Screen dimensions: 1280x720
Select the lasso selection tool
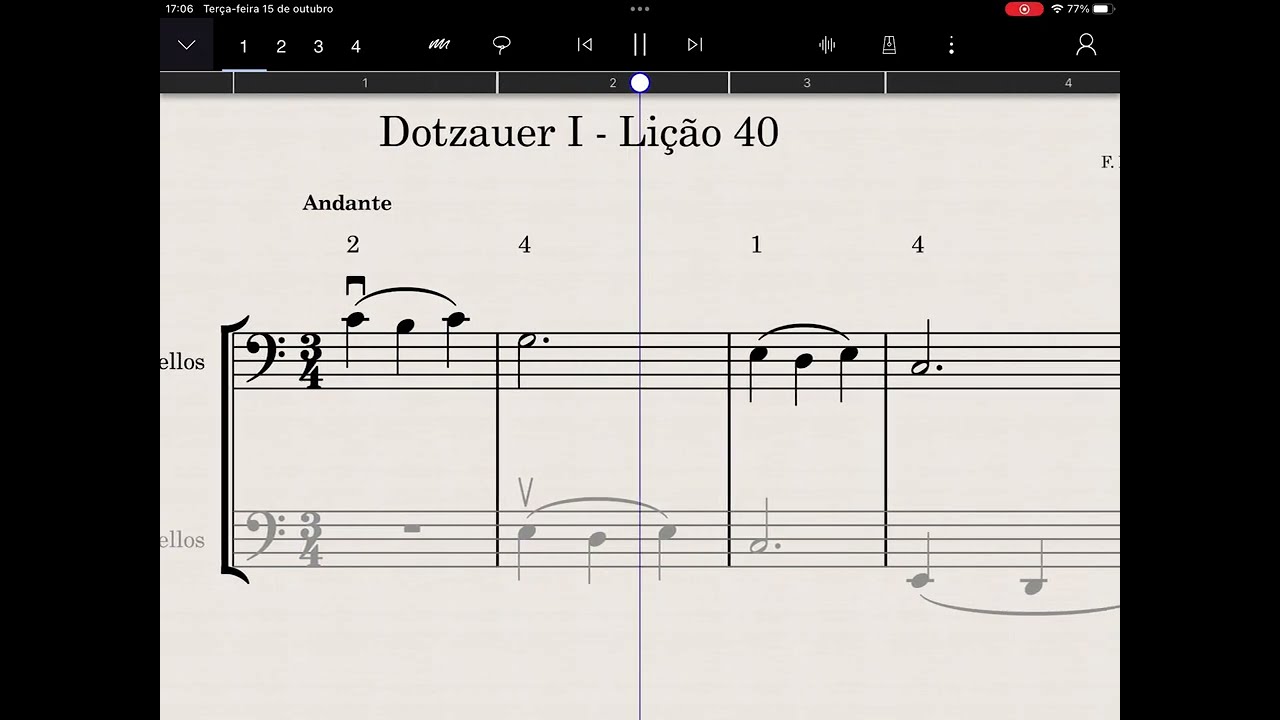point(502,45)
